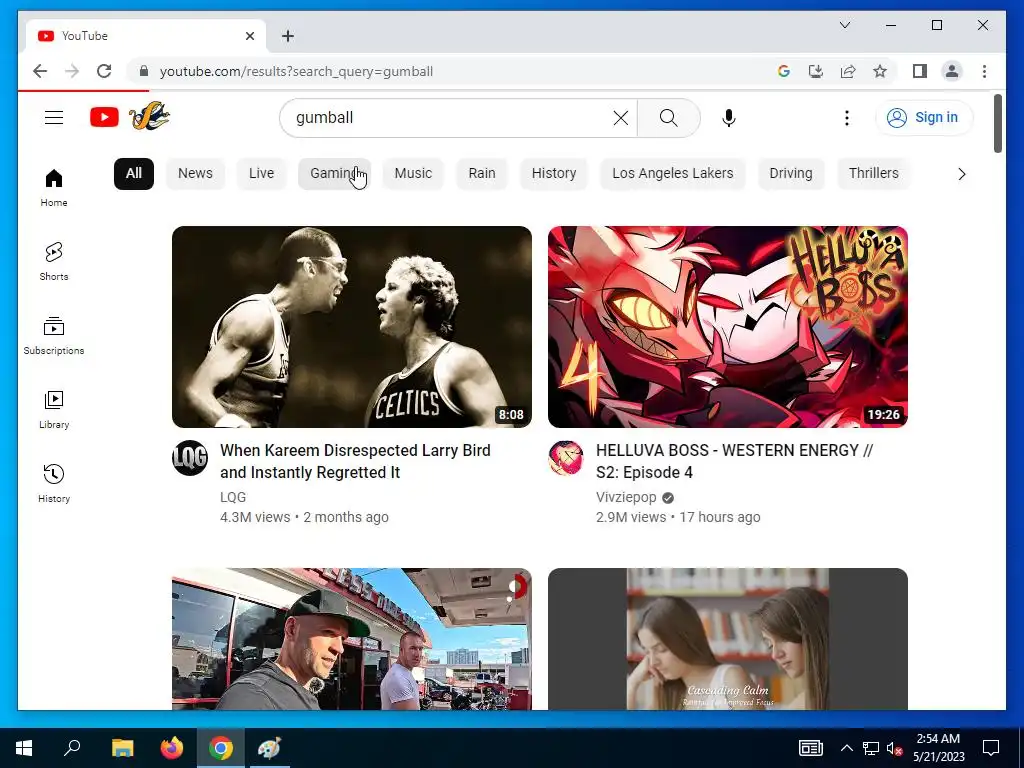Click title 'When Kareem Disrespected Larry Bird'

[x=355, y=461]
